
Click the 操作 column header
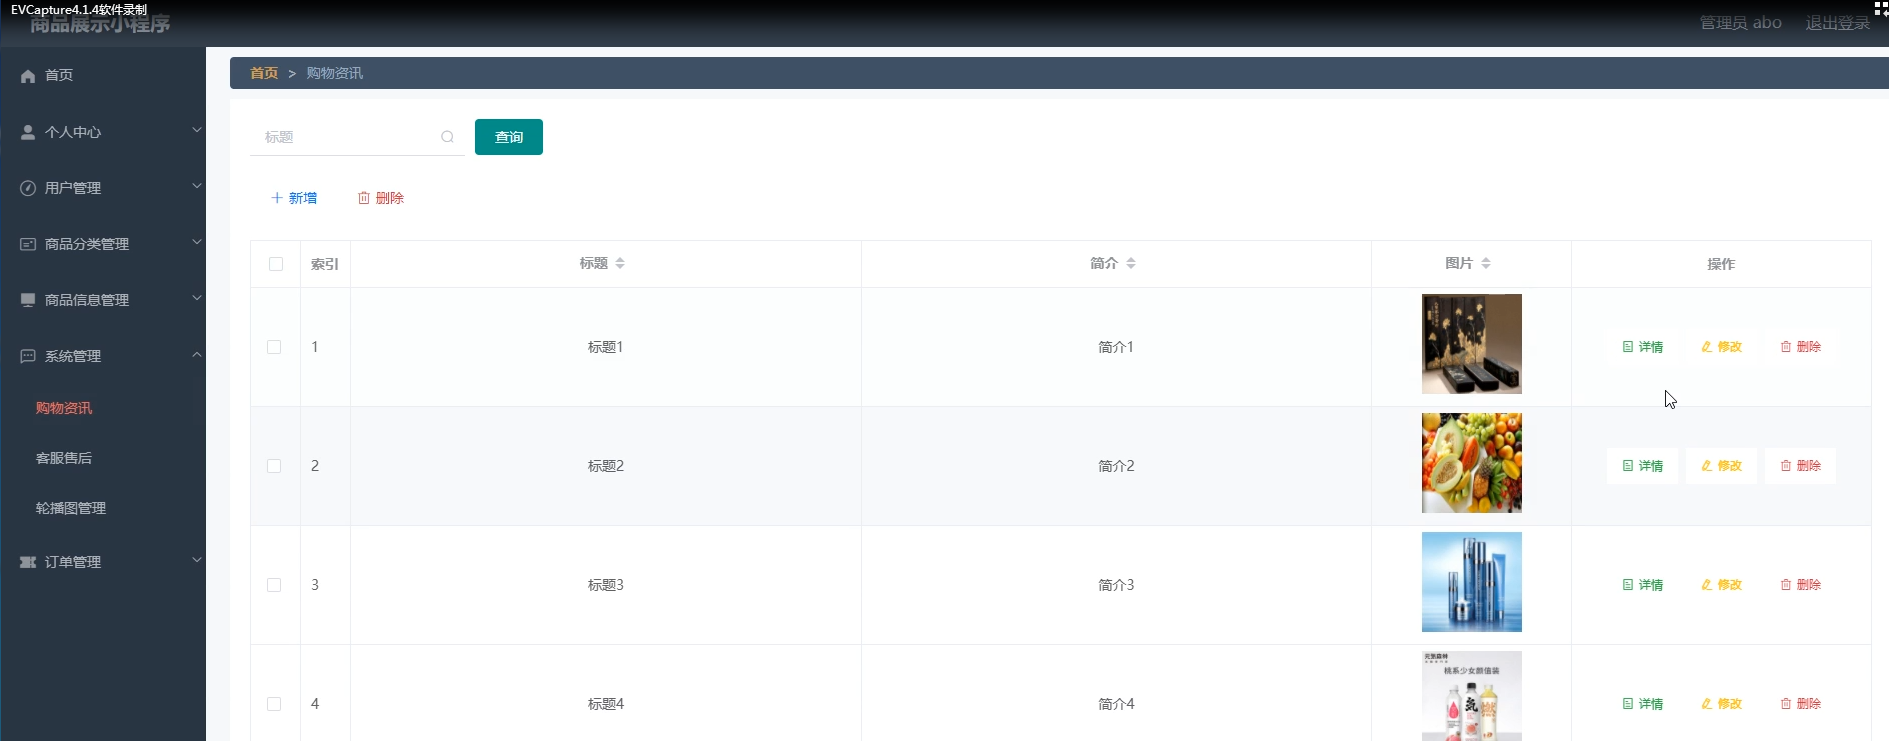click(1721, 264)
